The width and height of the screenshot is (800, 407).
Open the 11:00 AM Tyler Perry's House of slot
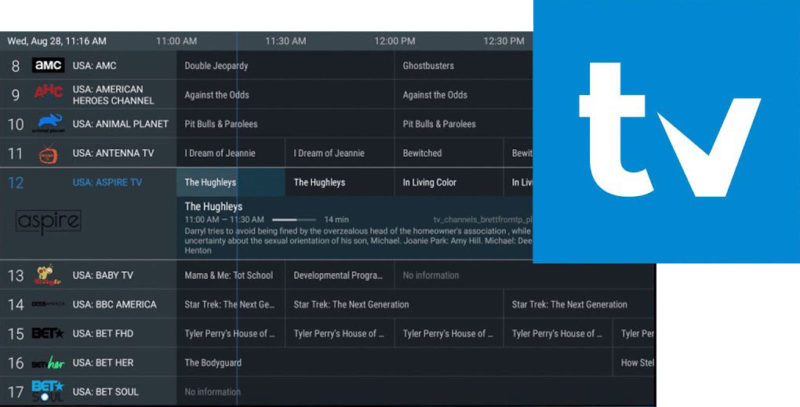coord(231,334)
